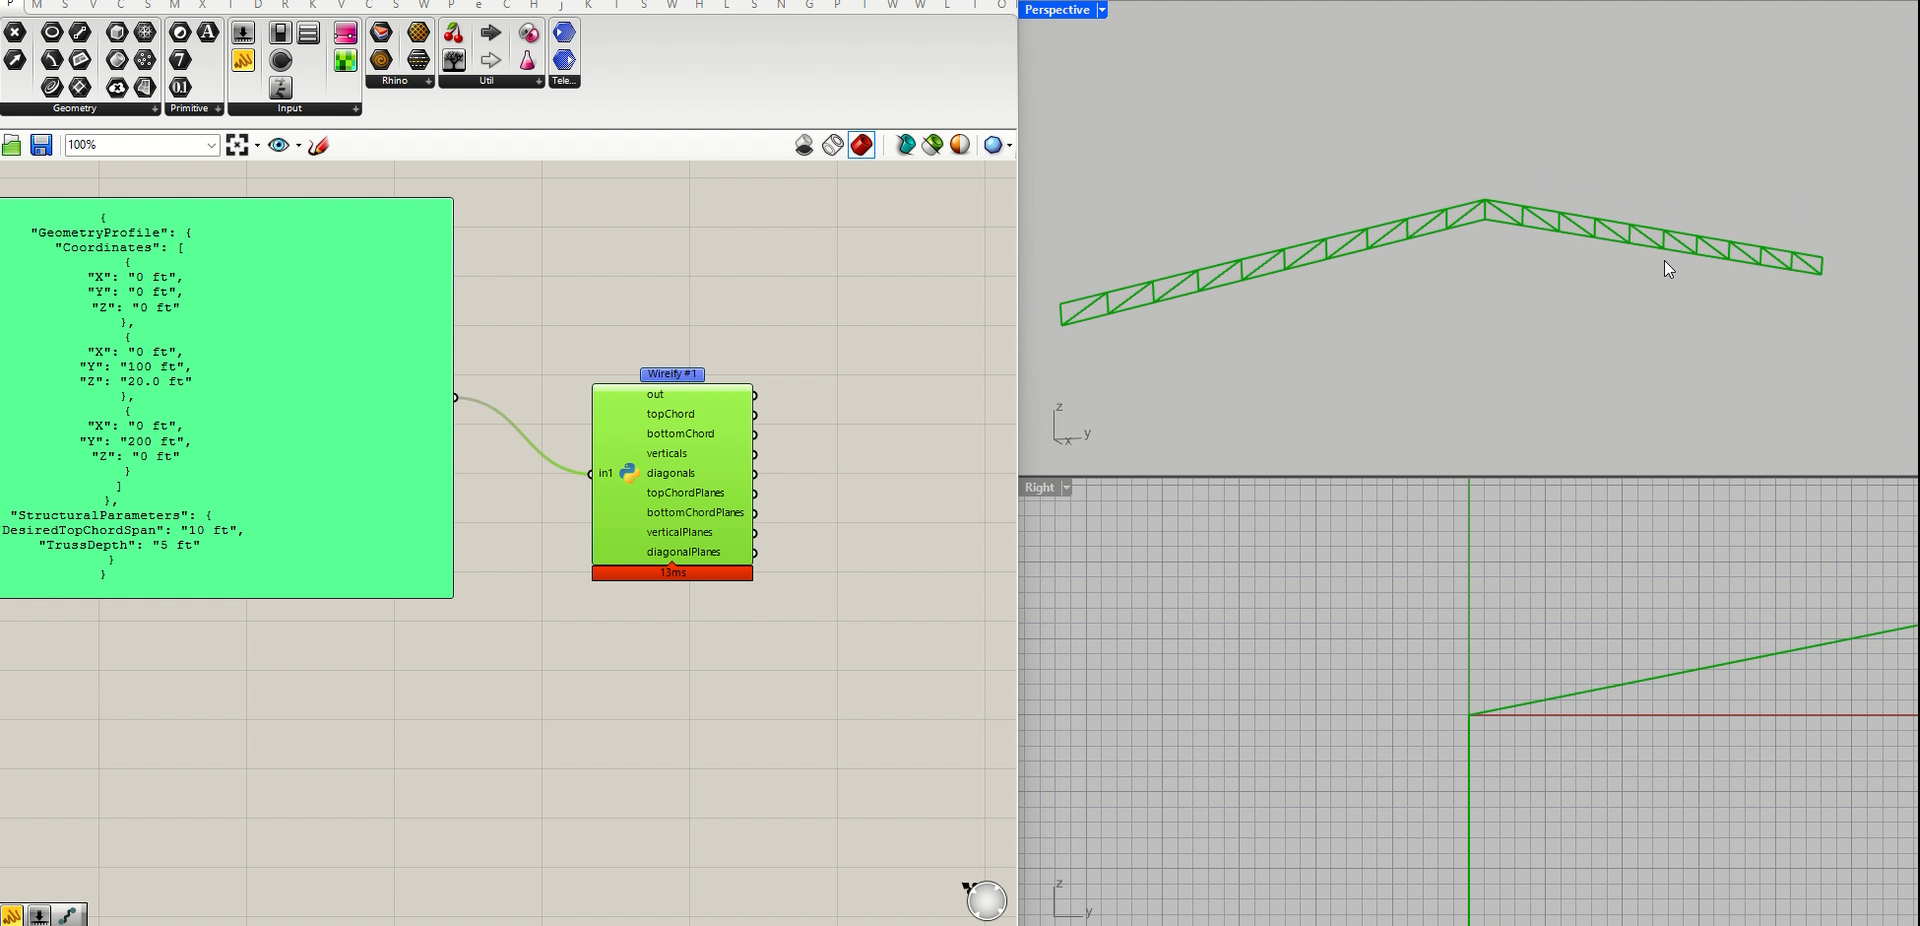The height and width of the screenshot is (926, 1920).
Task: Select the Boolean parameter in Primitive panel
Action: pos(180,32)
